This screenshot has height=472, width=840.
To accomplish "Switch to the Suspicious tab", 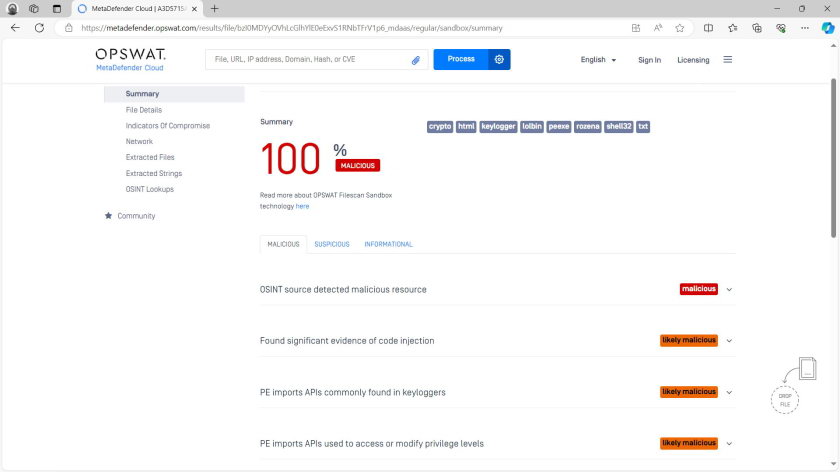I will tap(331, 244).
